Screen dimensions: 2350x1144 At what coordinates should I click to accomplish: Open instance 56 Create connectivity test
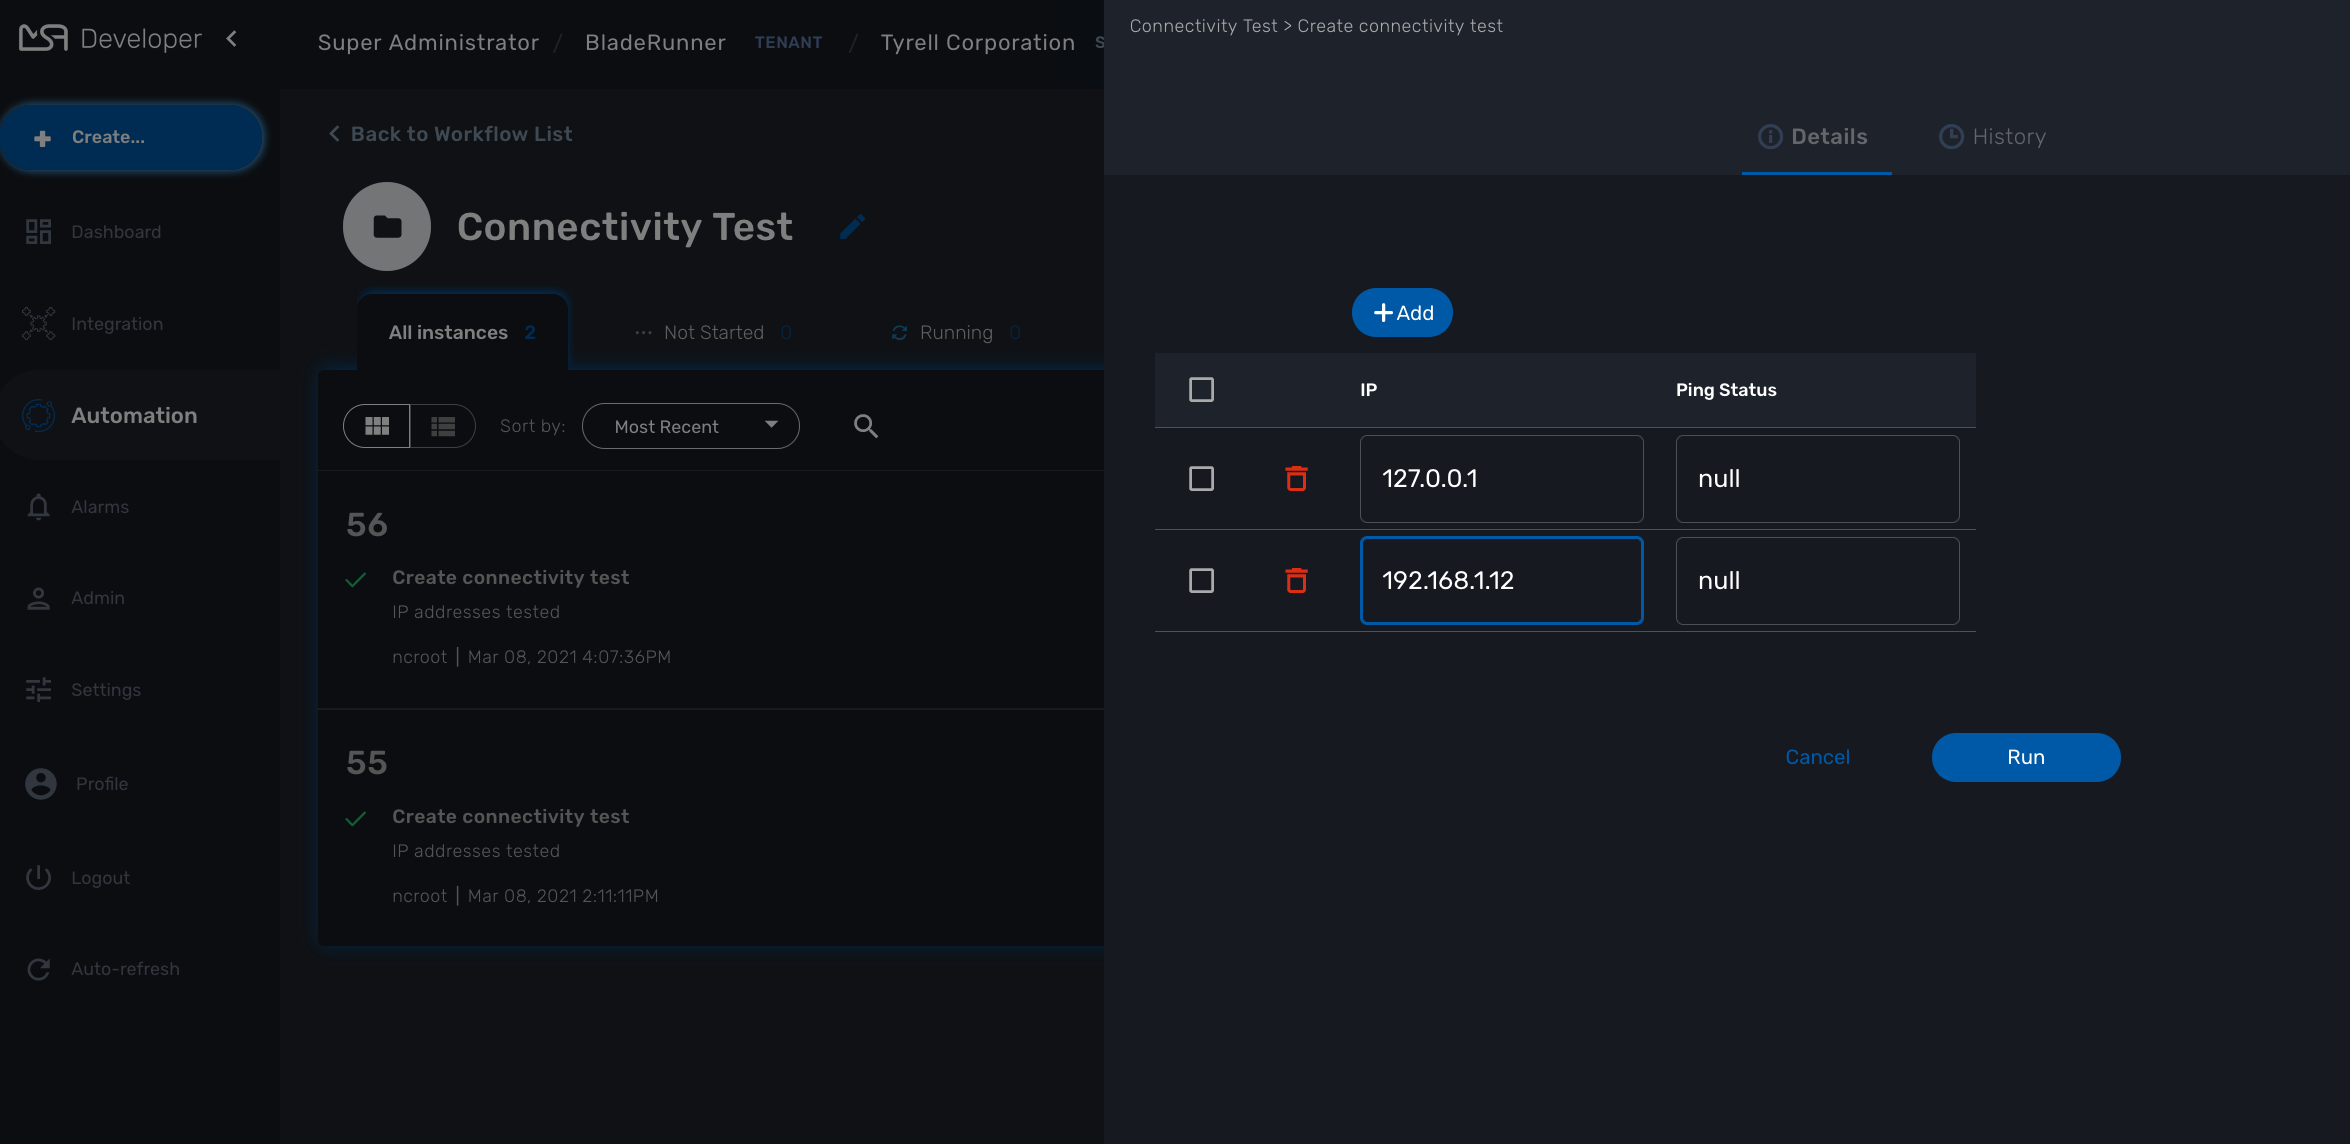[x=510, y=578]
